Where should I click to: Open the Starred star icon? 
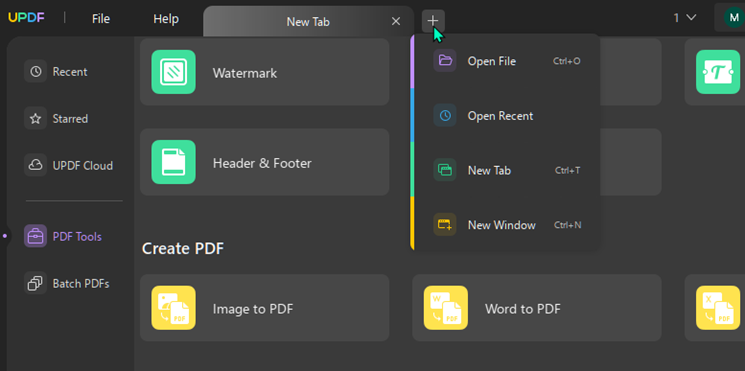36,118
